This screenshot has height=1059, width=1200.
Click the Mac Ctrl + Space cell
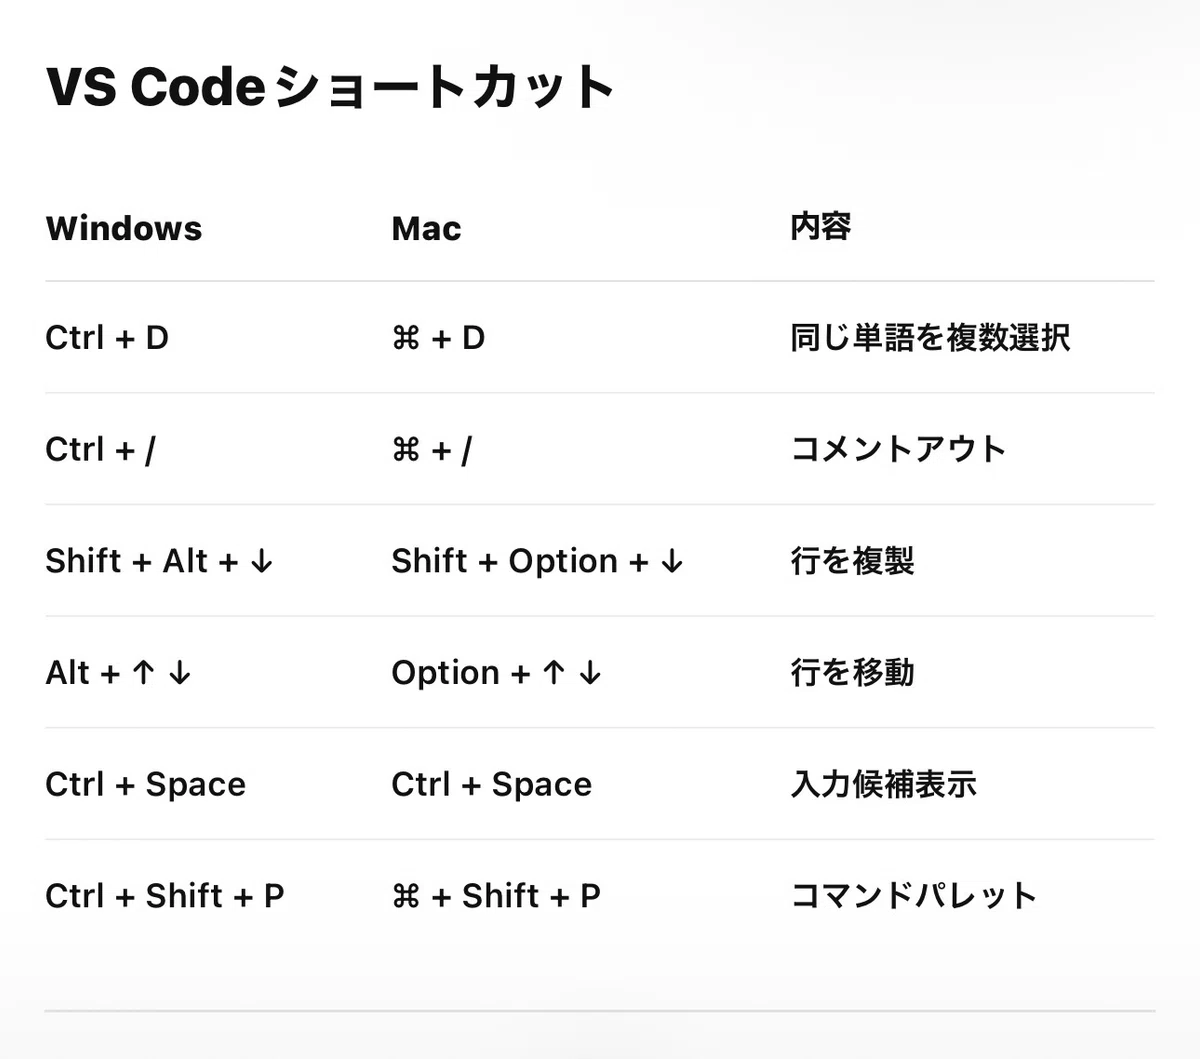[x=492, y=785]
